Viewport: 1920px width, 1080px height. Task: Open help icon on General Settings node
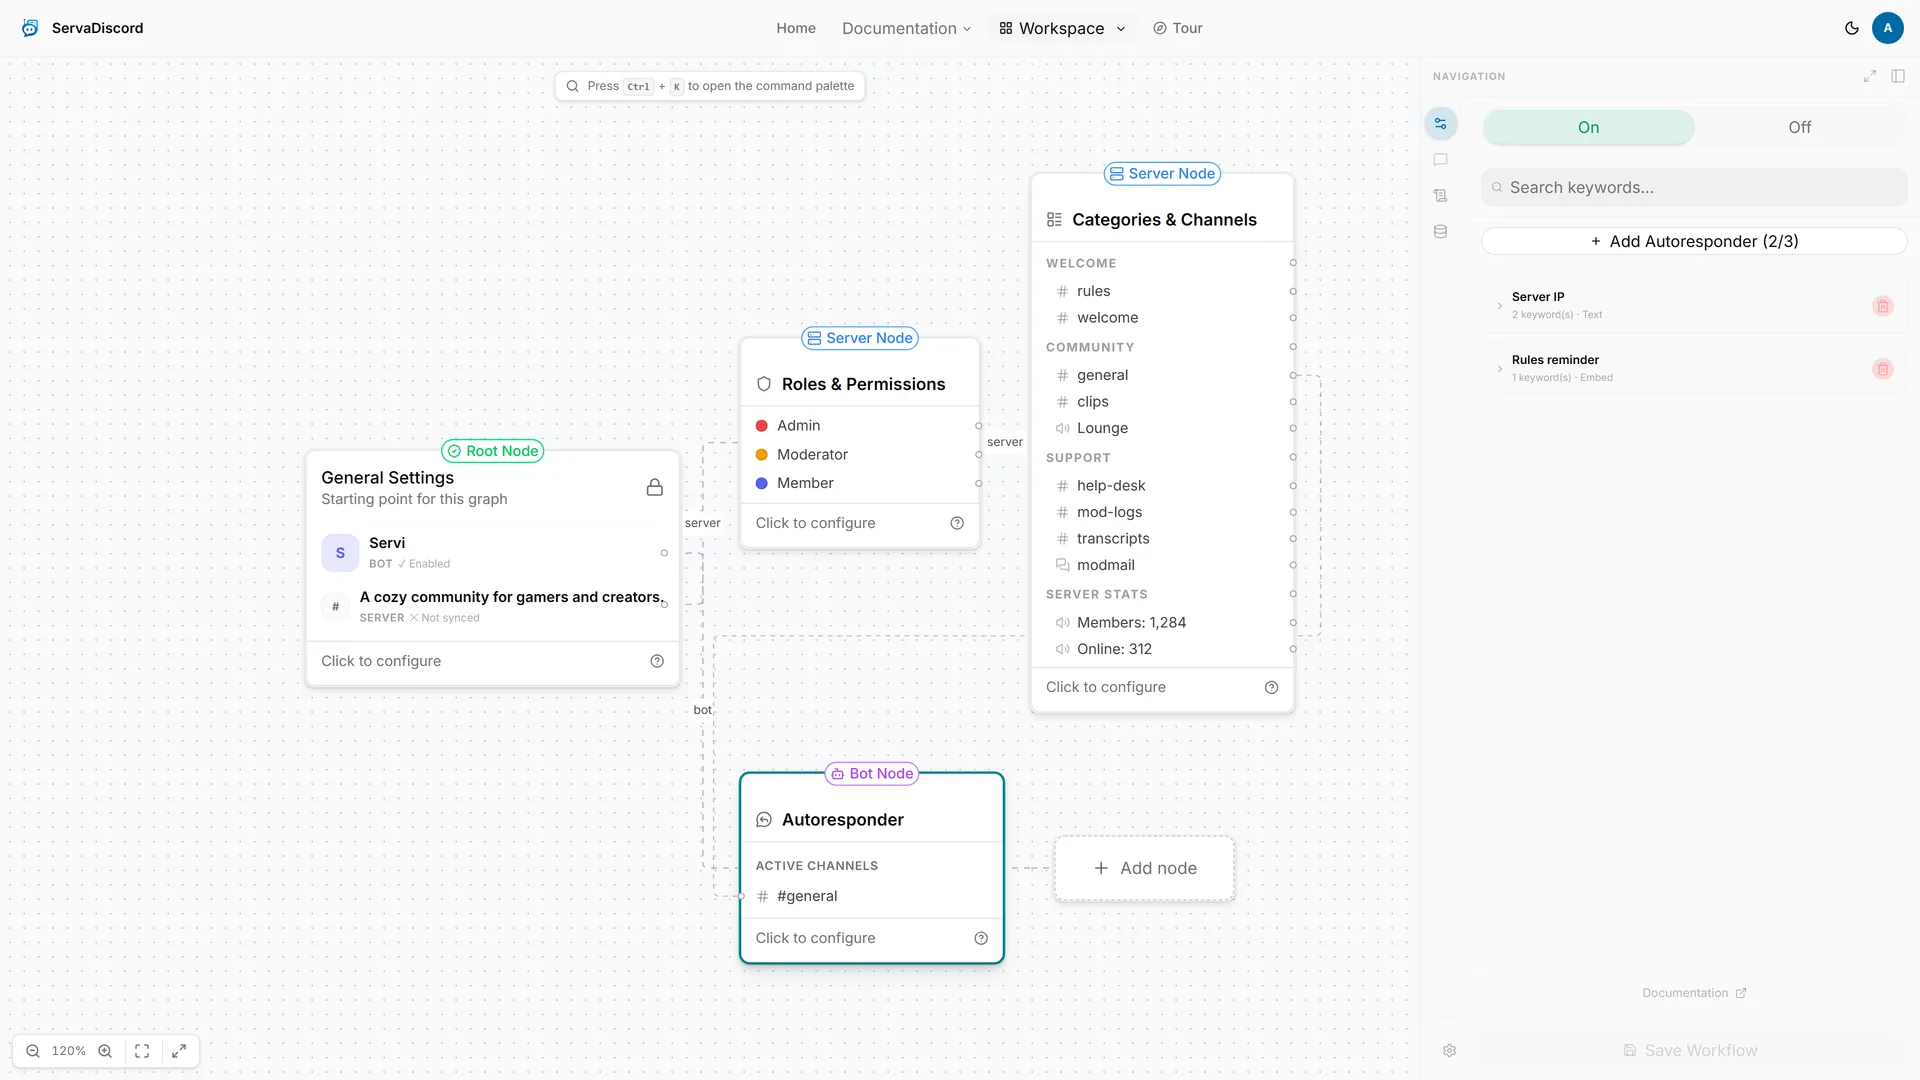coord(657,661)
